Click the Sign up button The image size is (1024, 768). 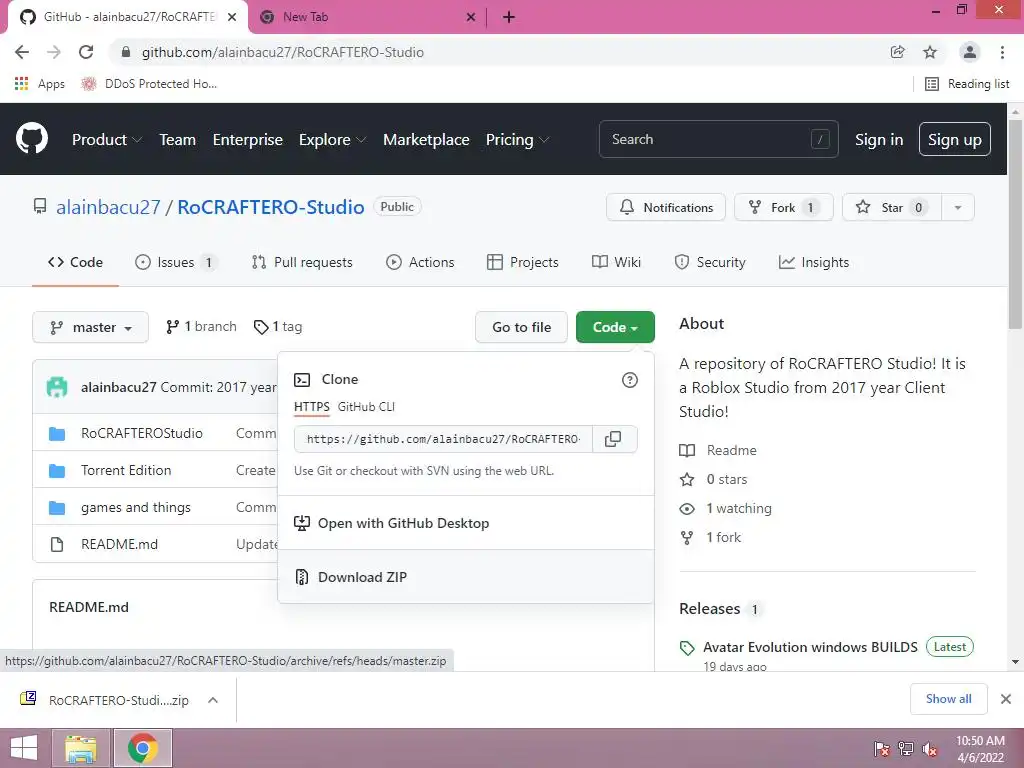coord(954,139)
